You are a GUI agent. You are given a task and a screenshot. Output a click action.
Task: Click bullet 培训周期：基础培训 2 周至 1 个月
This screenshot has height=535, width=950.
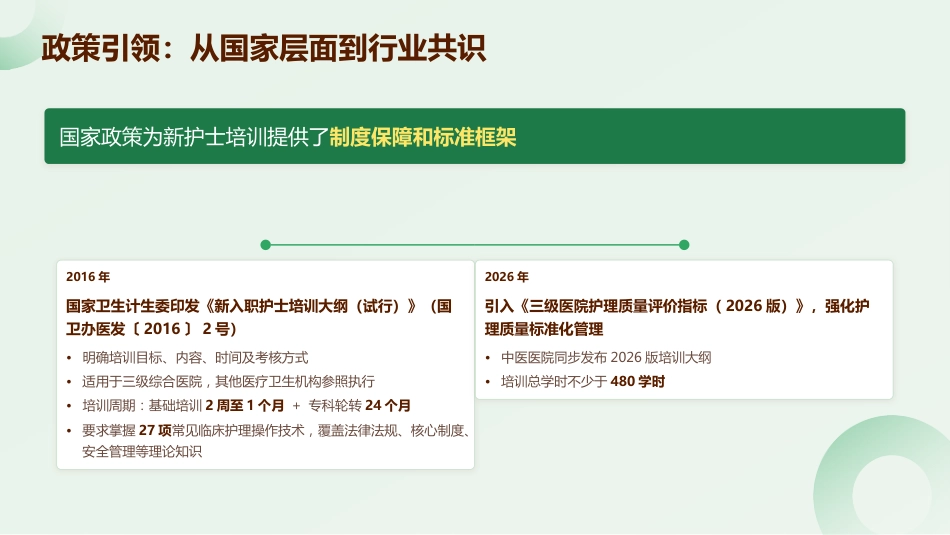click(x=183, y=405)
